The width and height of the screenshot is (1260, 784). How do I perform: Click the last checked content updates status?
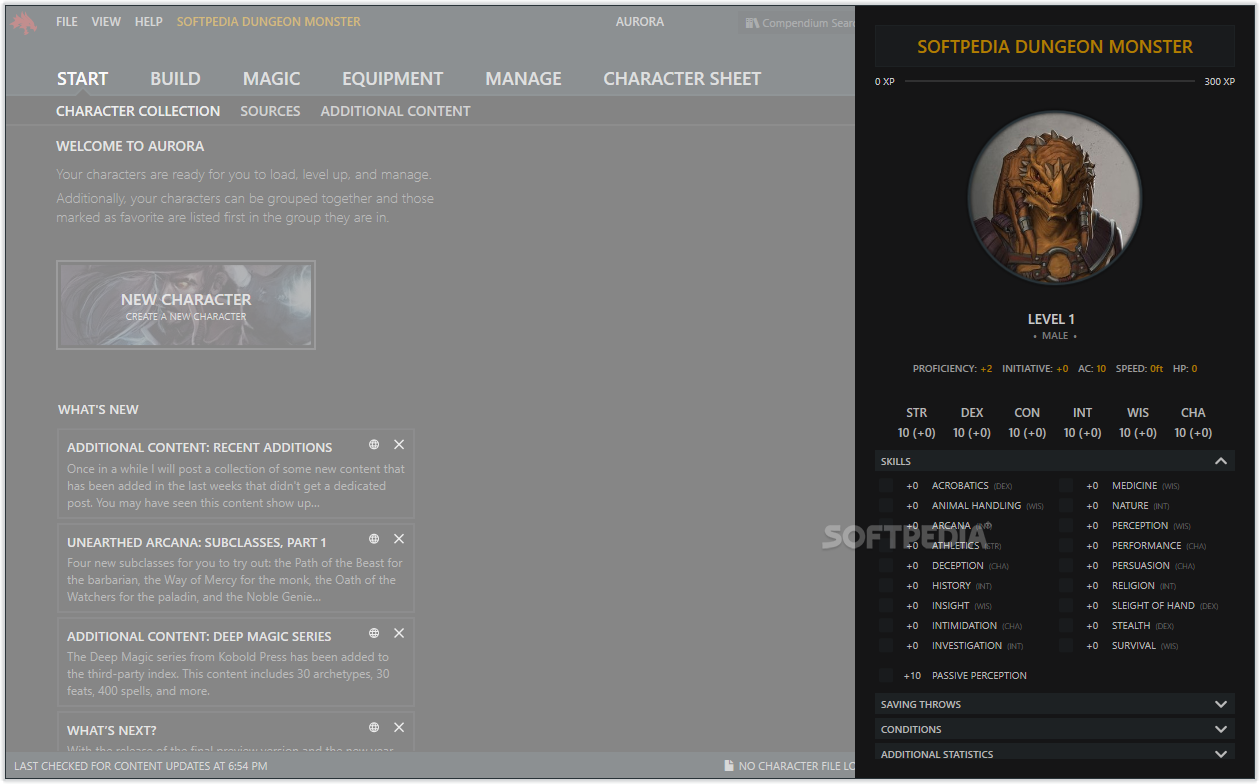point(141,766)
